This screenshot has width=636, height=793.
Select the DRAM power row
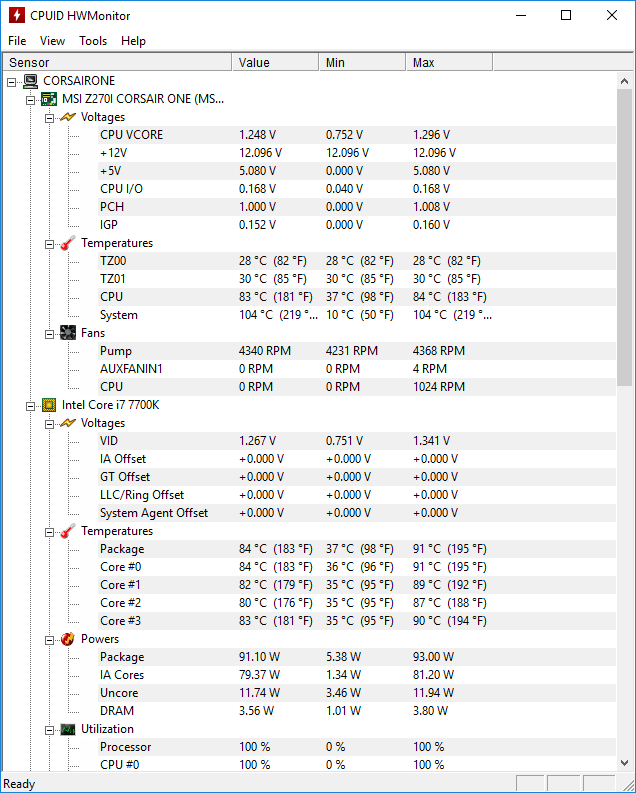[357, 711]
